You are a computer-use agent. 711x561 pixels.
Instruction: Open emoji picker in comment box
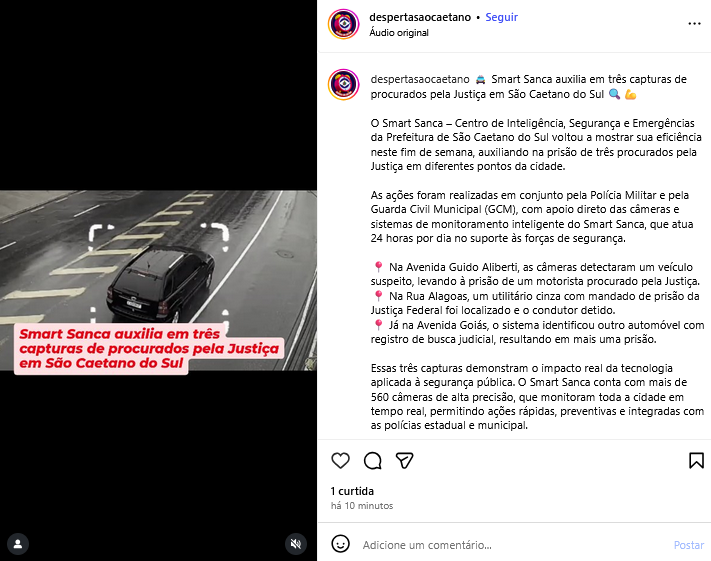tap(341, 544)
